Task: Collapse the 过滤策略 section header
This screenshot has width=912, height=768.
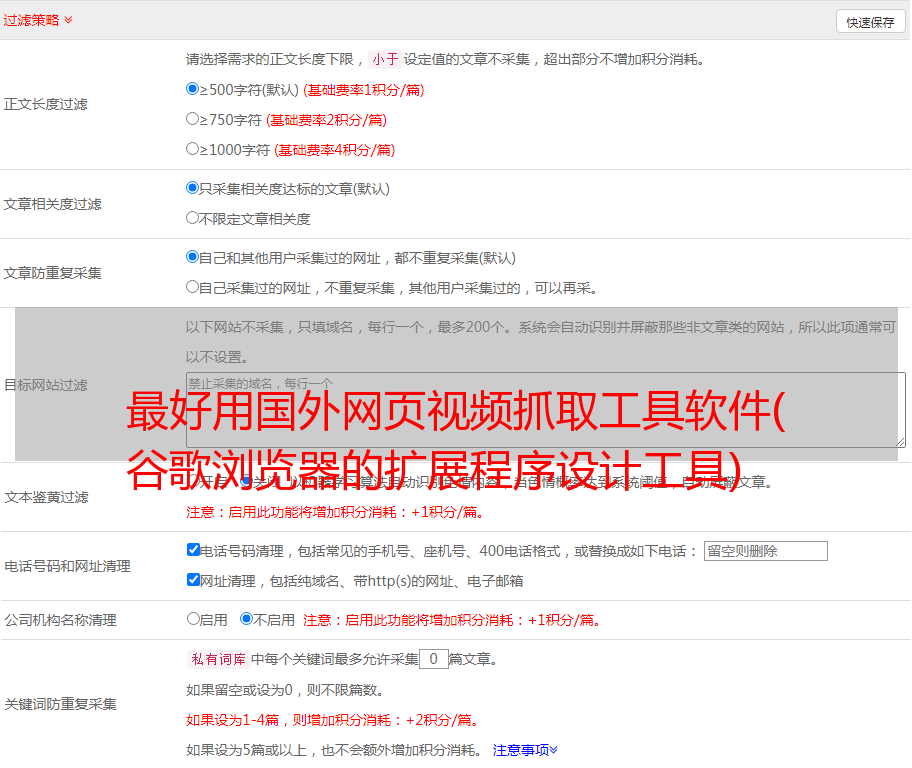Action: click(x=38, y=20)
